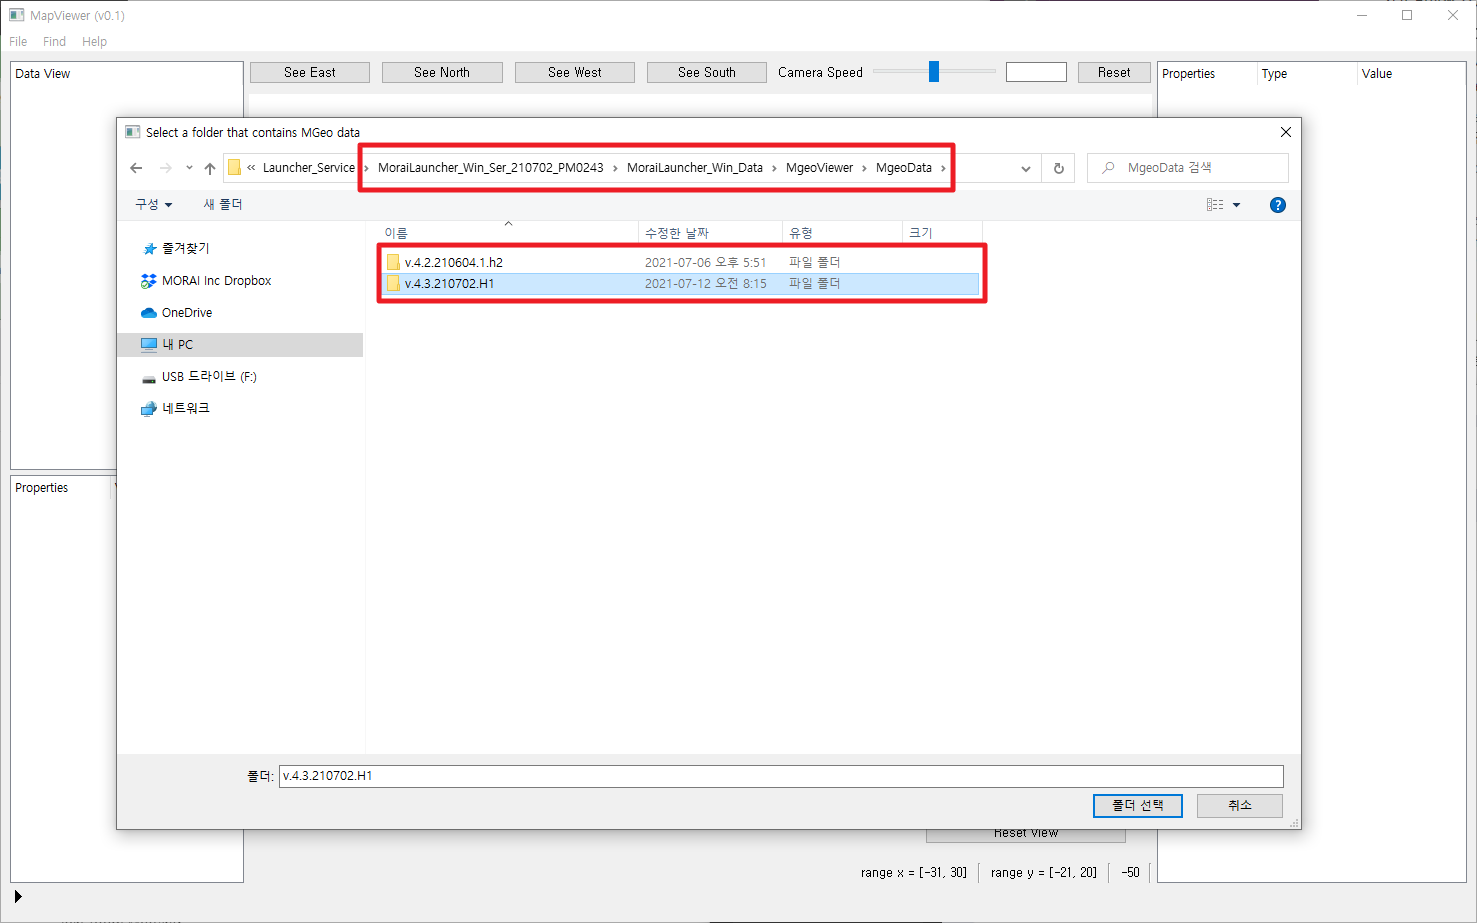Screen dimensions: 1477x923
Task: Expand the address bar history dropdown
Action: point(1025,168)
